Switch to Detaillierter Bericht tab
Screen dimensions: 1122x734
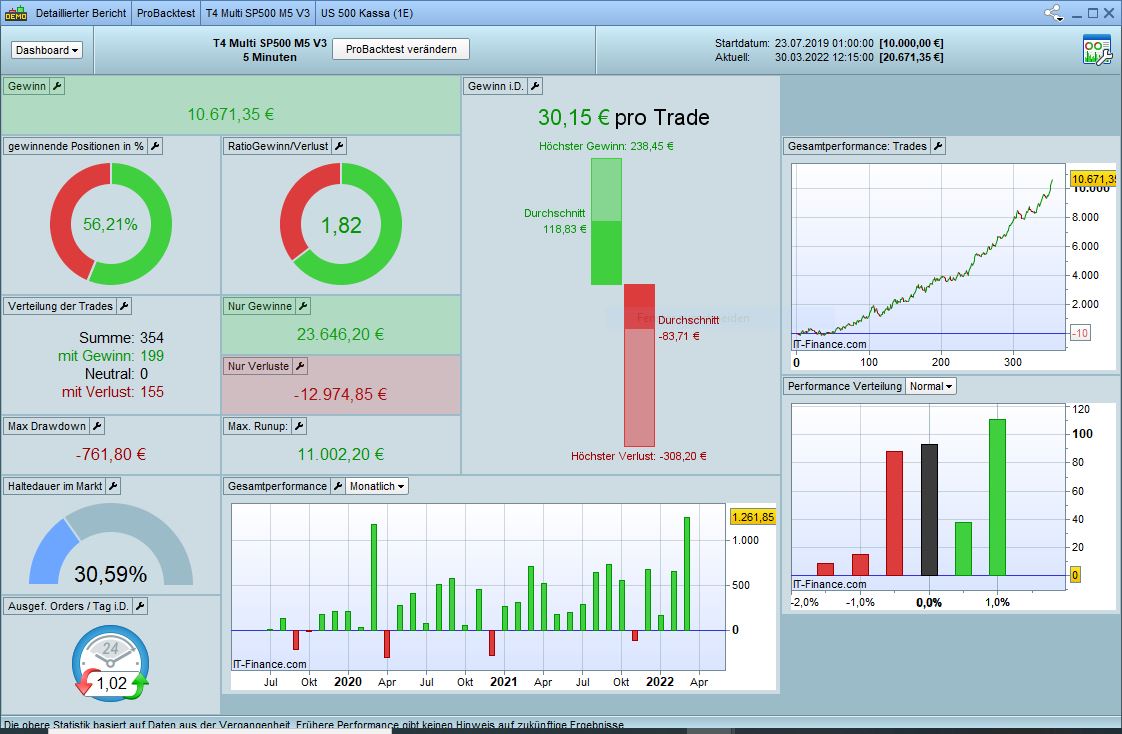click(x=80, y=13)
